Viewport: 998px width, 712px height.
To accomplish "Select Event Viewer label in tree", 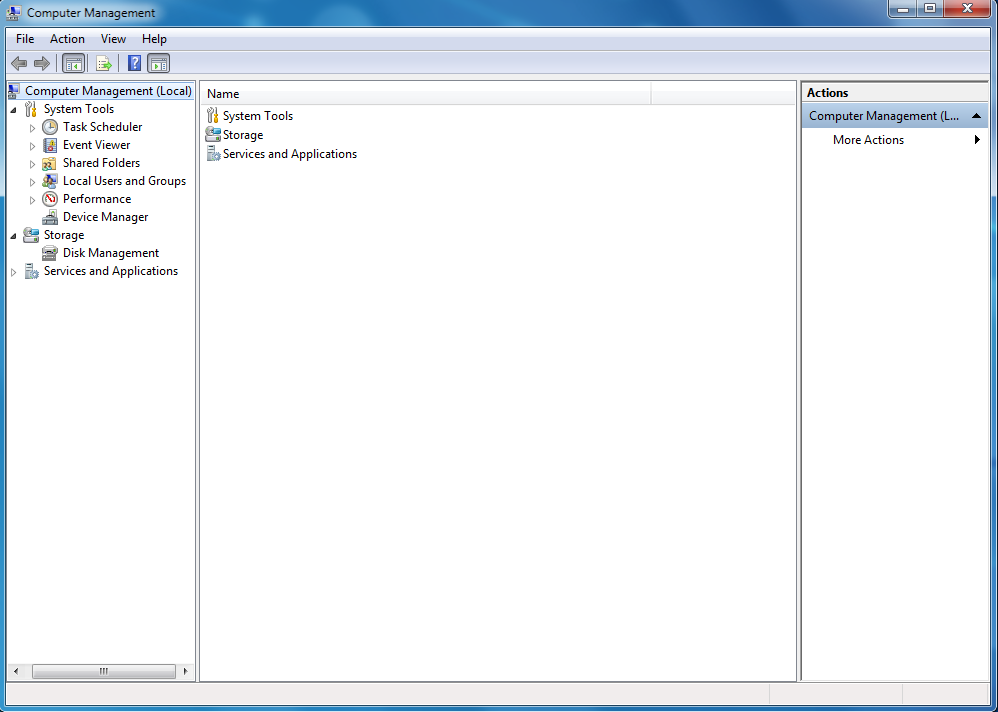I will 97,145.
